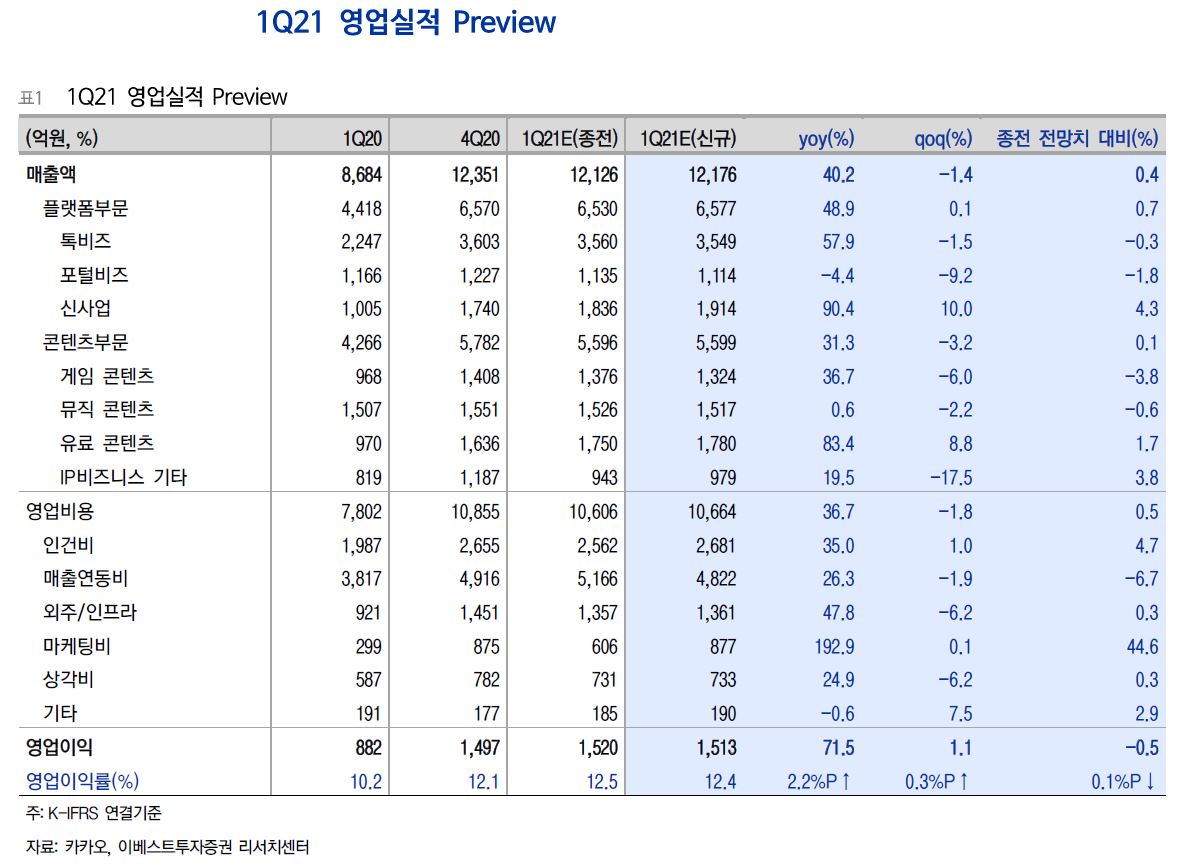The image size is (1183, 867).
Task: Click 콘텐츠부문 4Q20 value '5,782'
Action: [x=479, y=343]
